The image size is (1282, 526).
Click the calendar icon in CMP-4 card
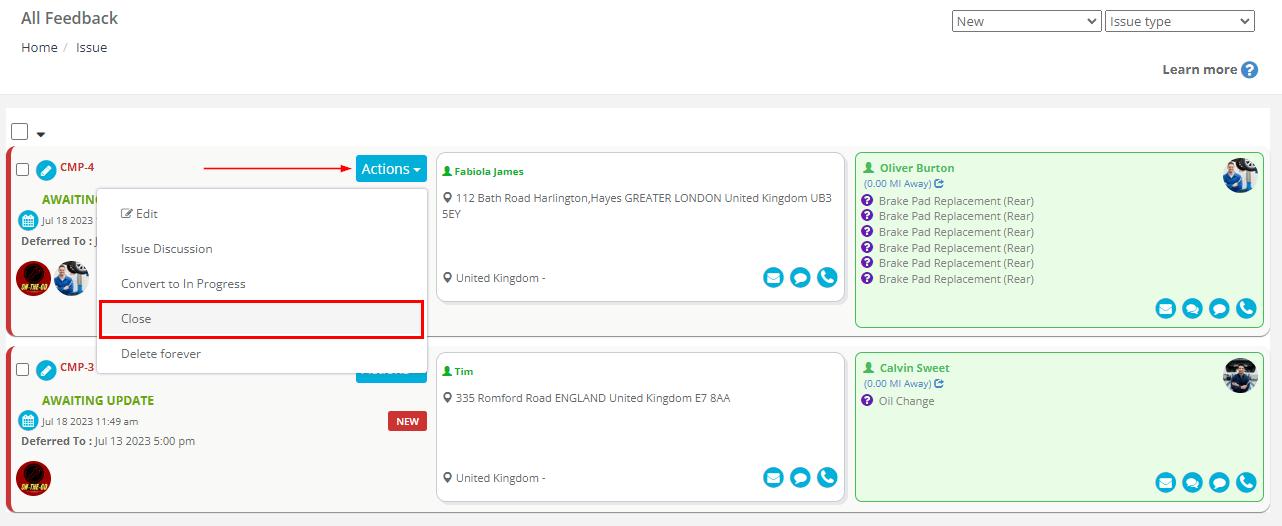tap(29, 221)
